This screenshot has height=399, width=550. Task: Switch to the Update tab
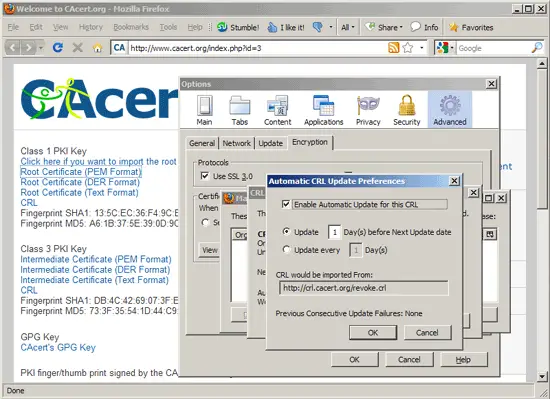tap(270, 143)
